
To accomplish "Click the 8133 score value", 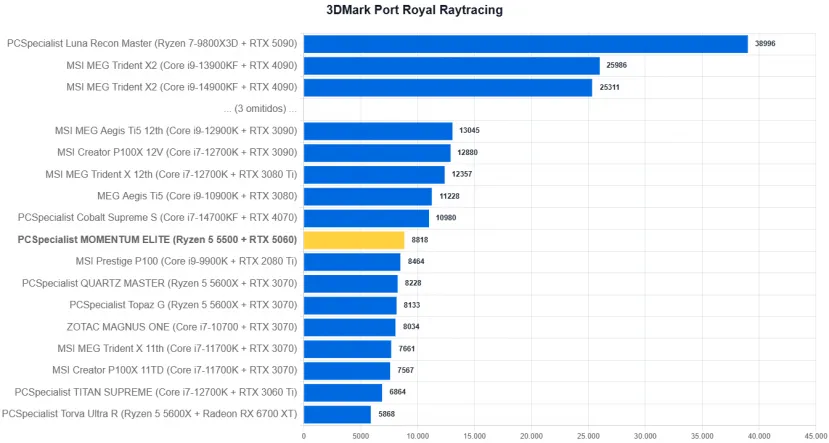I will pyautogui.click(x=412, y=305).
